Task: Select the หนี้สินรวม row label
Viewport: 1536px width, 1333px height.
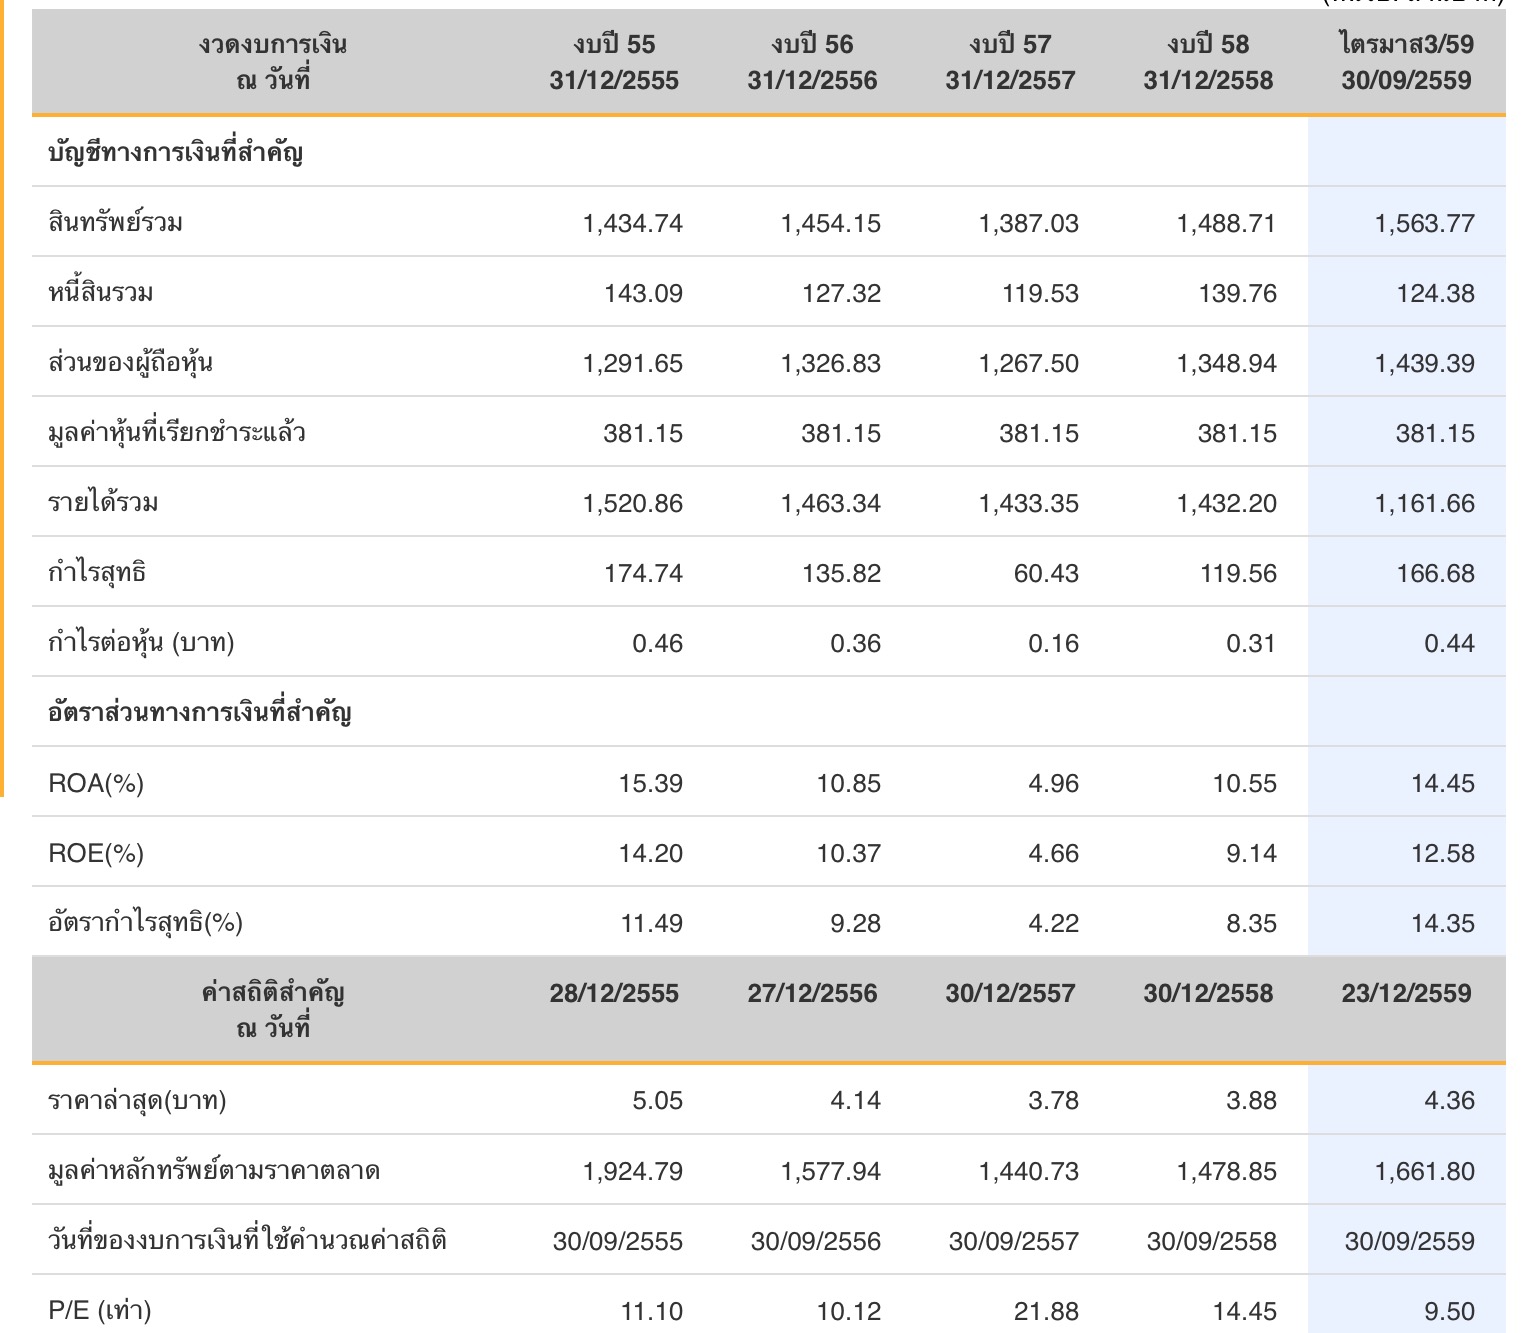Action: tap(100, 292)
